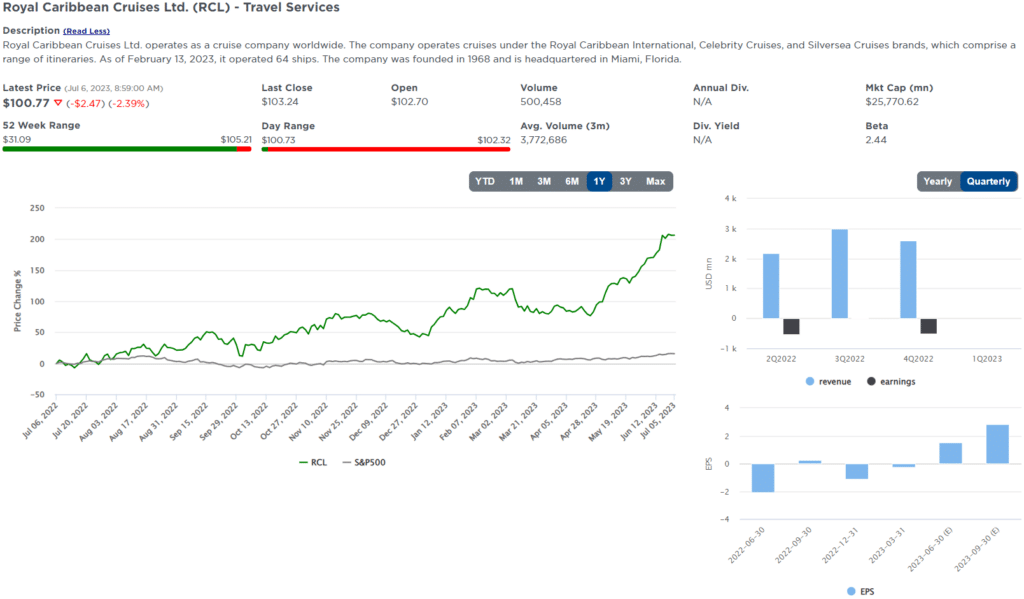The height and width of the screenshot is (599, 1024).
Task: Click the latest price $100.77
Action: click(x=26, y=103)
